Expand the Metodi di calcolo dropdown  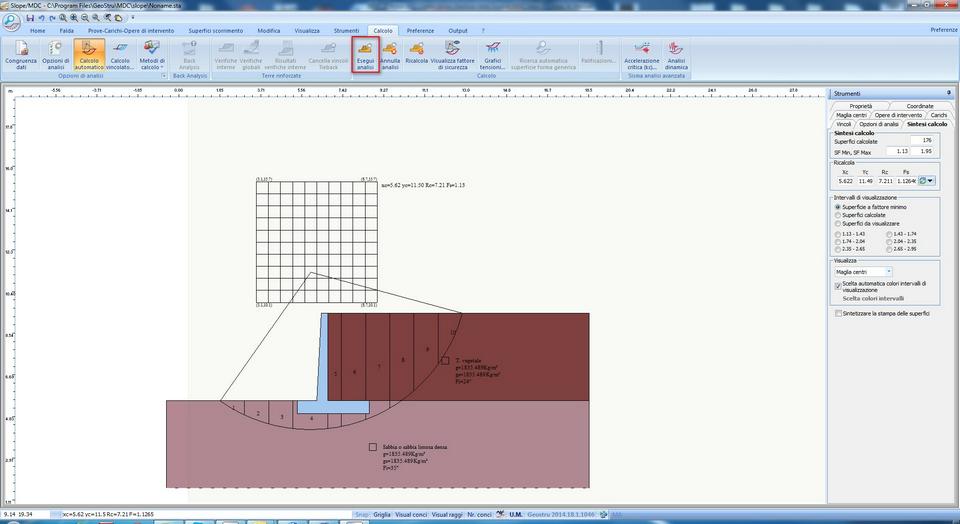point(152,55)
